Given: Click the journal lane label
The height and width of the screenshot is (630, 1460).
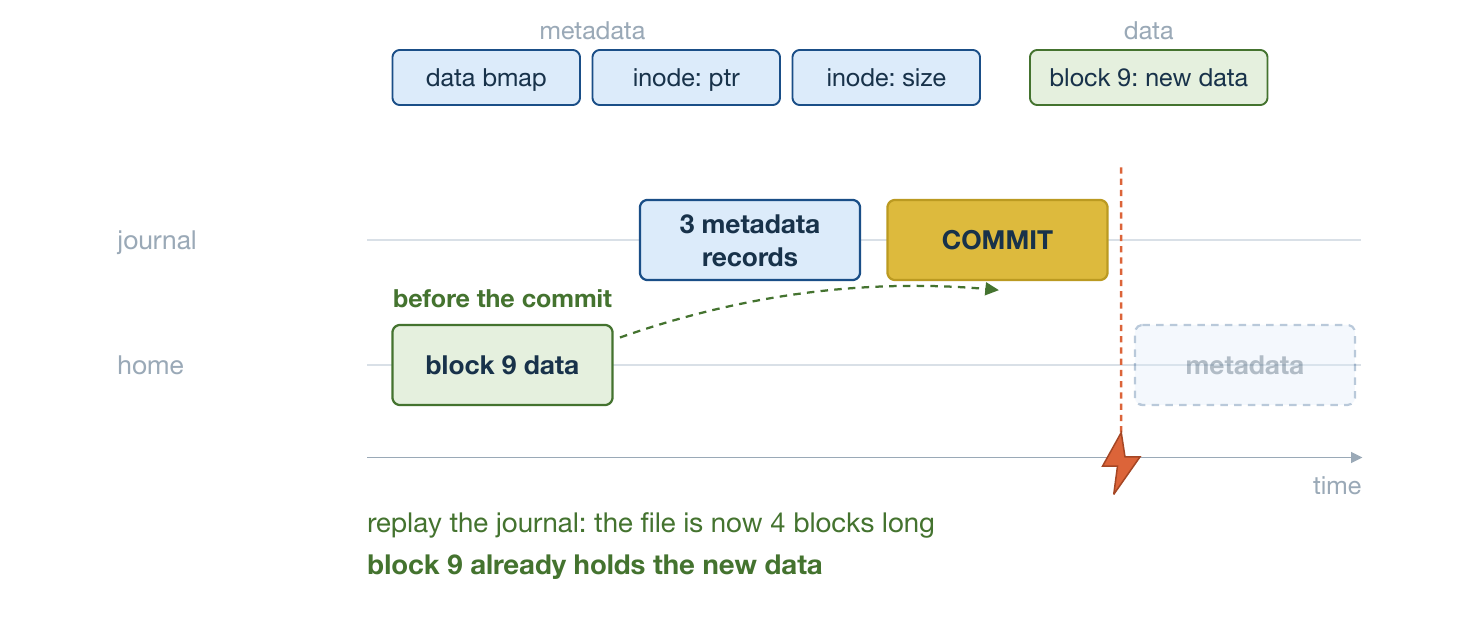Looking at the screenshot, I should point(157,240).
